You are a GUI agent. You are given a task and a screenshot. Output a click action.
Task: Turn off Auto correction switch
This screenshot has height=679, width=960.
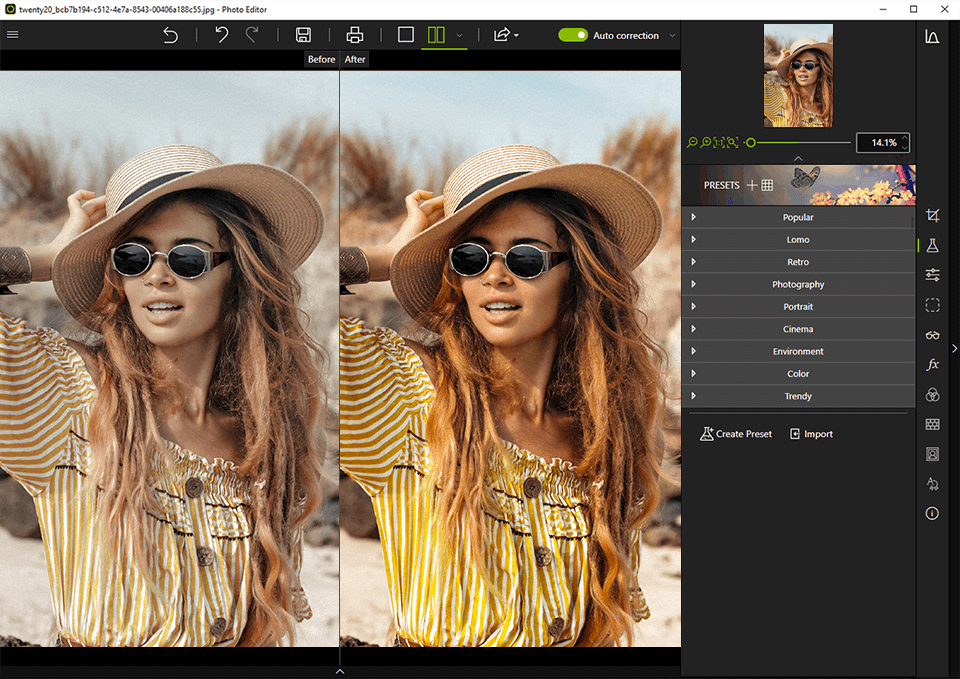[x=573, y=35]
